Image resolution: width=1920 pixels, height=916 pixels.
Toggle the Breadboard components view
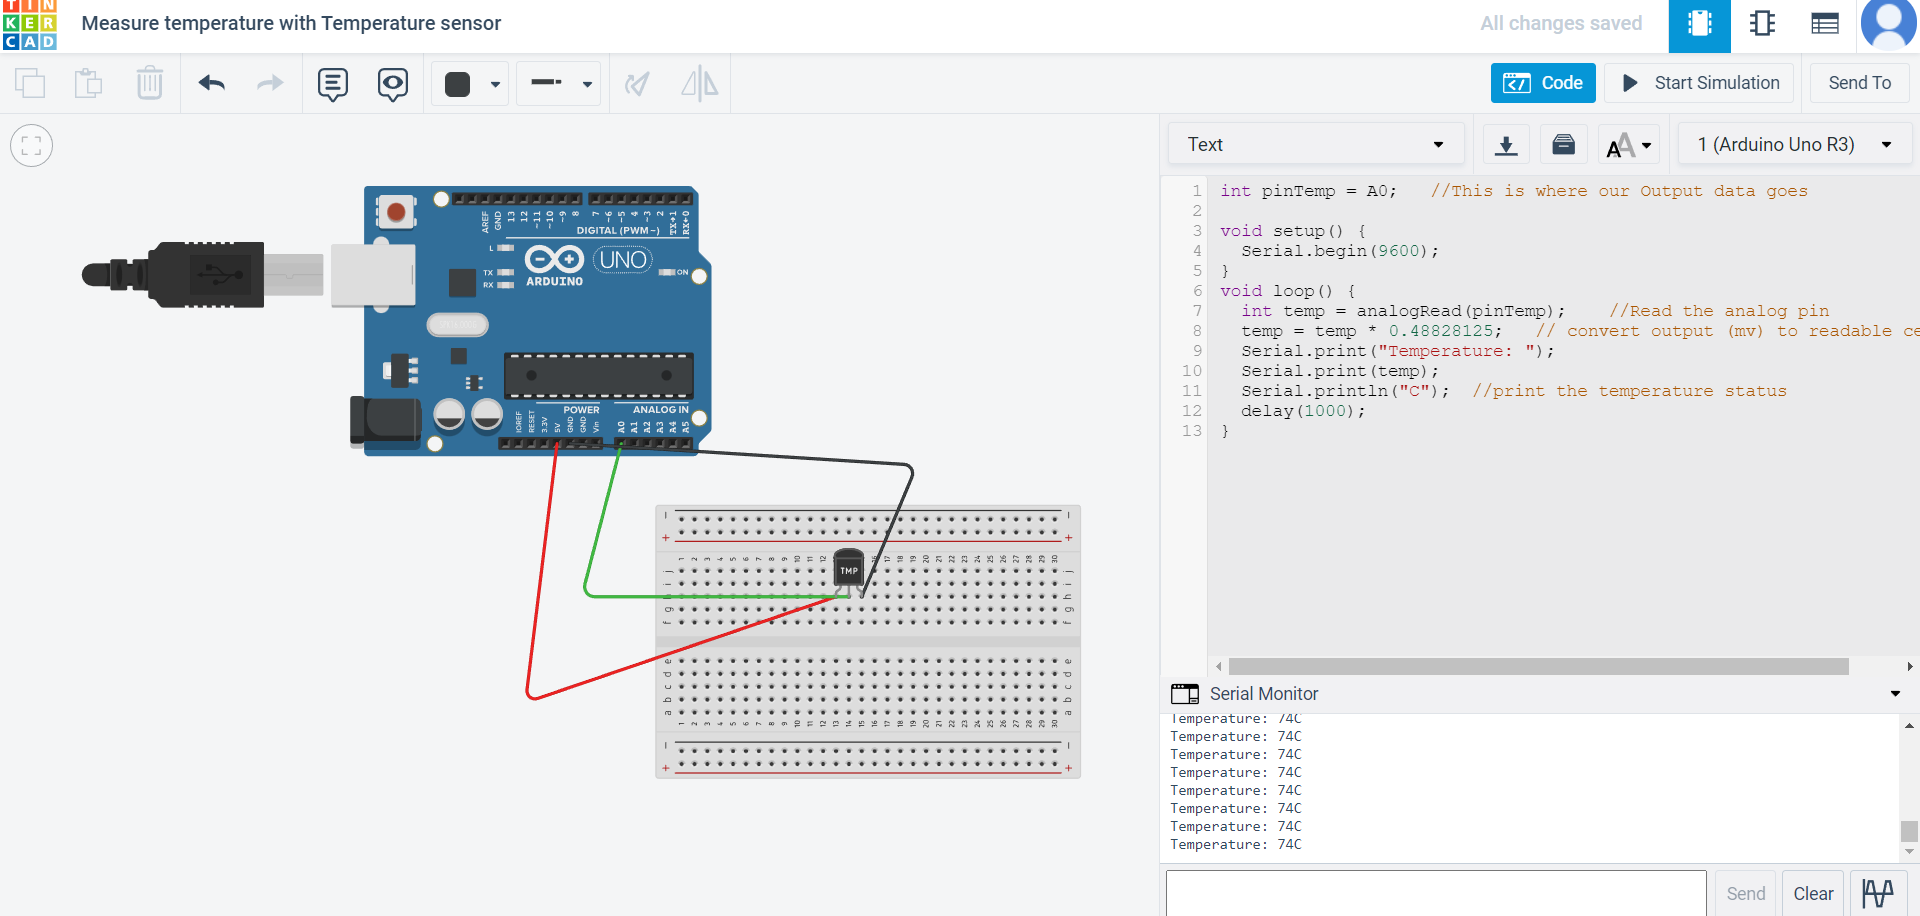click(1699, 24)
